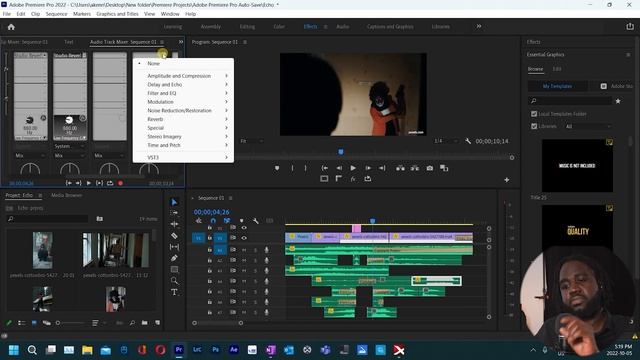This screenshot has width=640, height=360.
Task: Select the Slip tool
Action: (x=174, y=247)
